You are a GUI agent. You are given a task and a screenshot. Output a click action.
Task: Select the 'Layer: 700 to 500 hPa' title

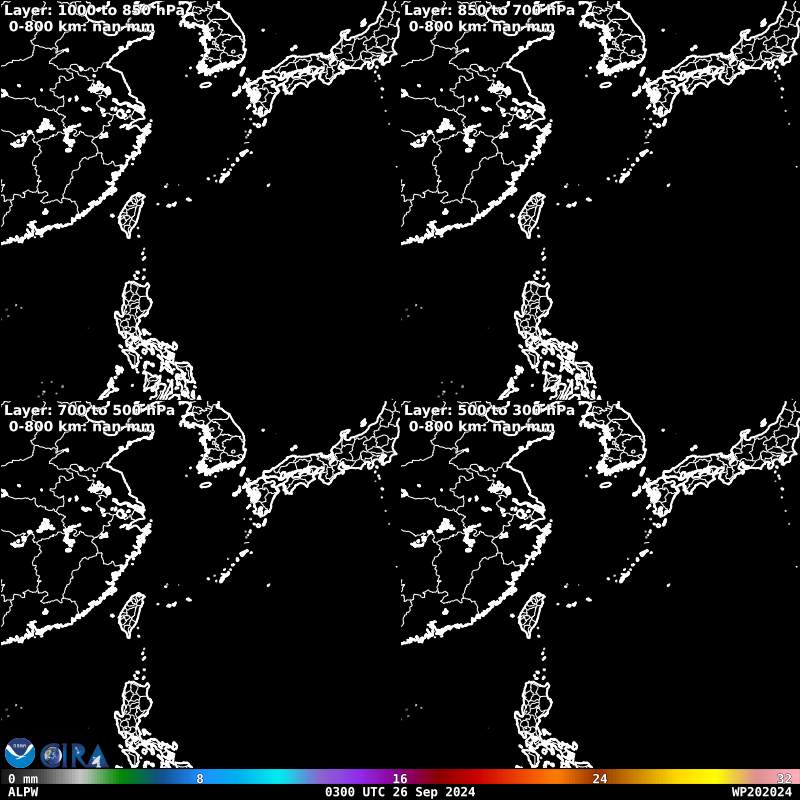click(x=89, y=410)
